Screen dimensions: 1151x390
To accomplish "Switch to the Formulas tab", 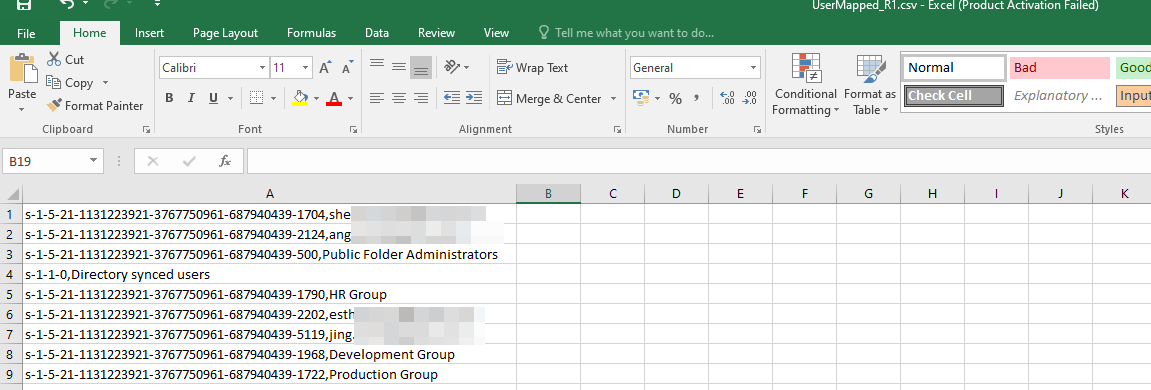I will point(311,33).
